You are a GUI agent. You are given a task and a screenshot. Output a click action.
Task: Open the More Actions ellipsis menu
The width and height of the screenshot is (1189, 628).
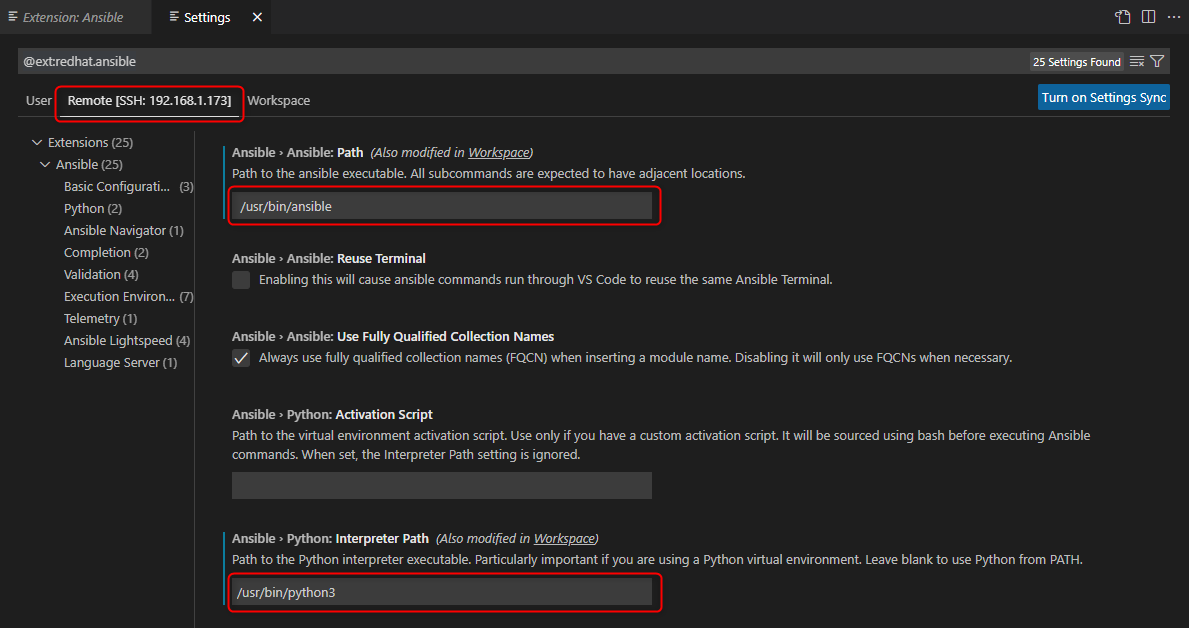coord(1174,17)
